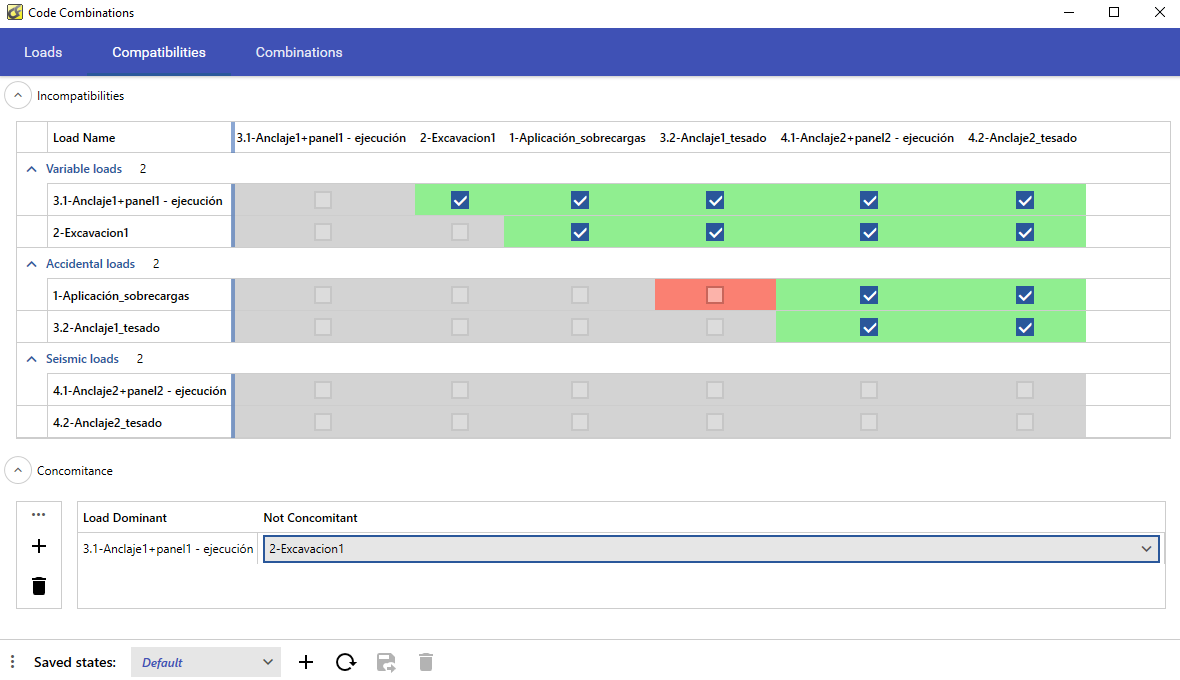Check the red 1-Aplicación_sobrecargas vs 3.2-Anclaje1_tesado box
The height and width of the screenshot is (680, 1180).
click(x=715, y=295)
